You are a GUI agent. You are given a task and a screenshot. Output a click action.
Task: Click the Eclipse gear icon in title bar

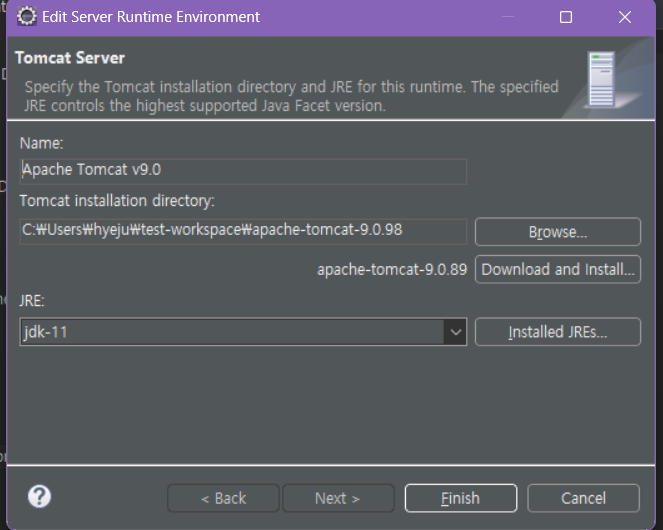(27, 17)
